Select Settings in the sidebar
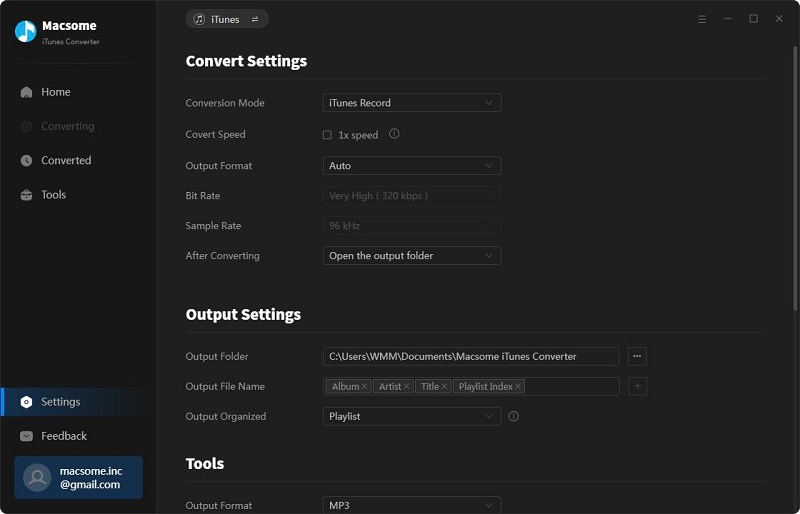800x514 pixels. [78, 402]
